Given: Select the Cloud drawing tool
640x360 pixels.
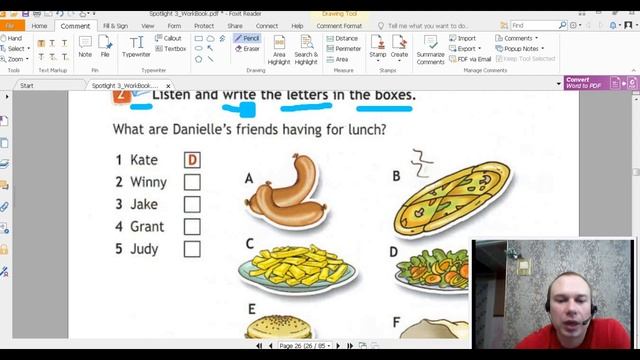Looking at the screenshot, I should pyautogui.click(x=210, y=38).
